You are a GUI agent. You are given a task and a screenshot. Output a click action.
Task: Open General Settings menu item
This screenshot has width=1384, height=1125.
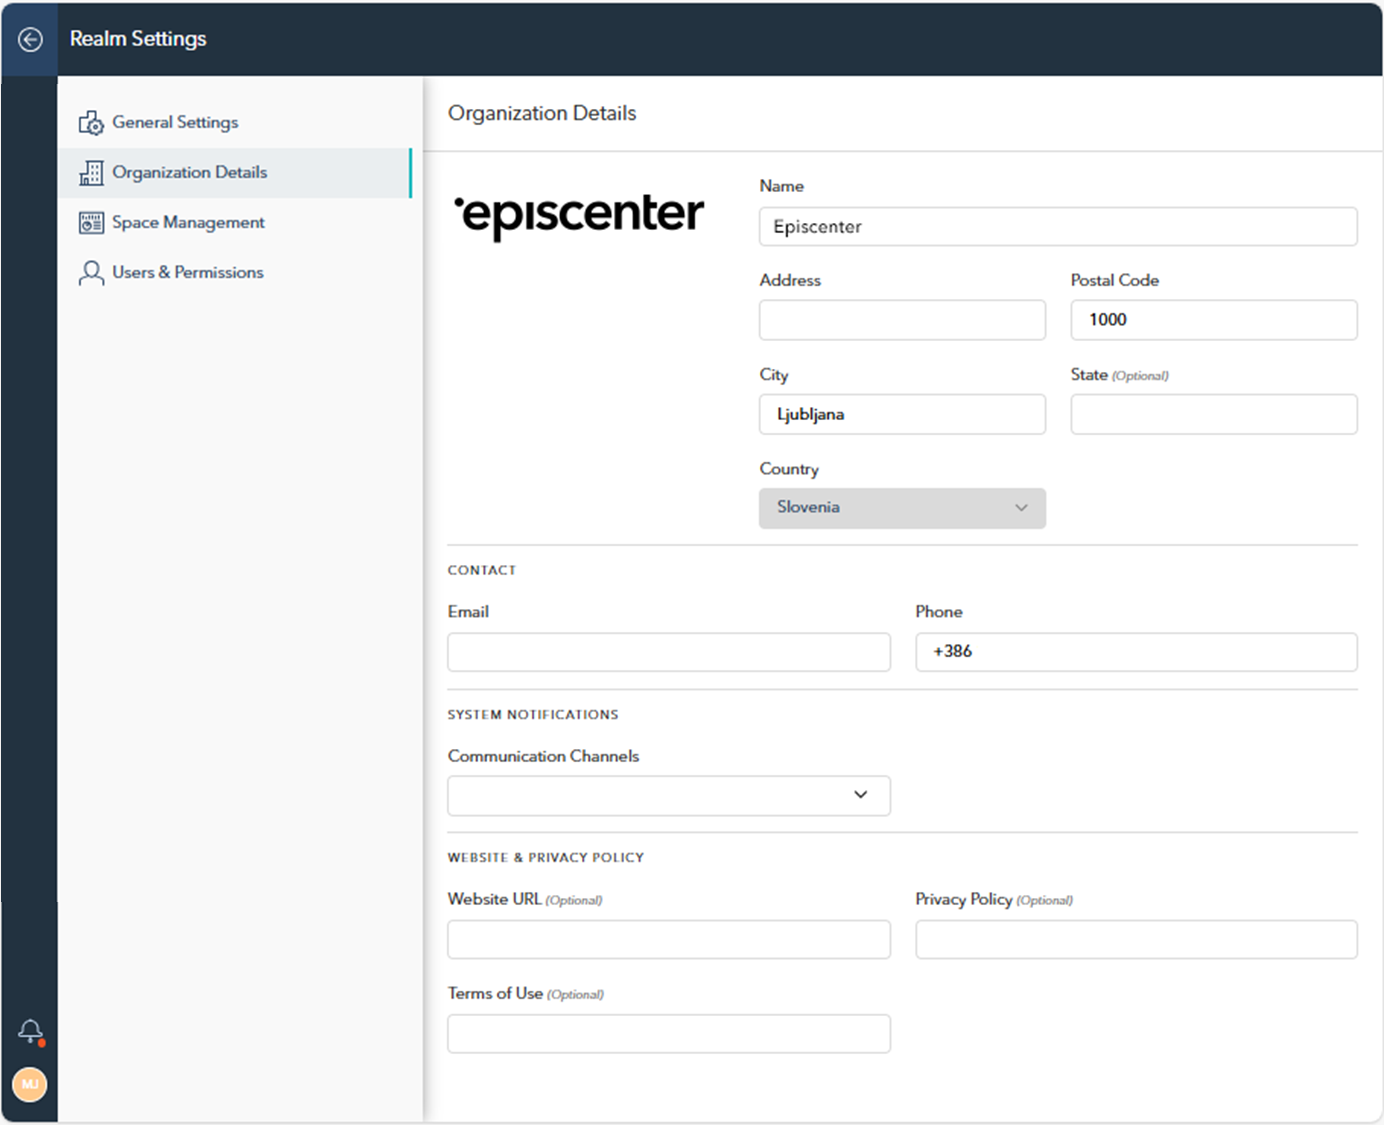pyautogui.click(x=235, y=123)
